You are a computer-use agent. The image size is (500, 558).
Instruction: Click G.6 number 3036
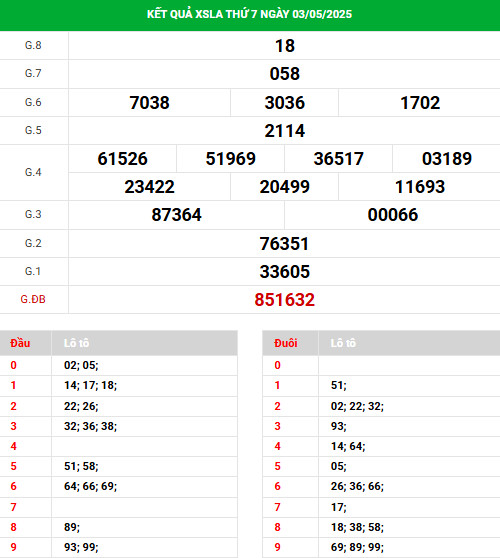[x=285, y=103]
